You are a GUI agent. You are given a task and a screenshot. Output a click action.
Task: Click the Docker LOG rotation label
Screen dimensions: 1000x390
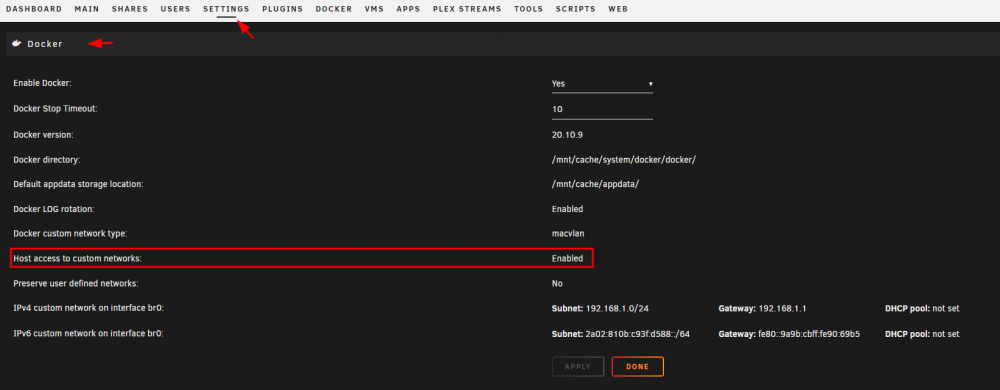(54, 209)
